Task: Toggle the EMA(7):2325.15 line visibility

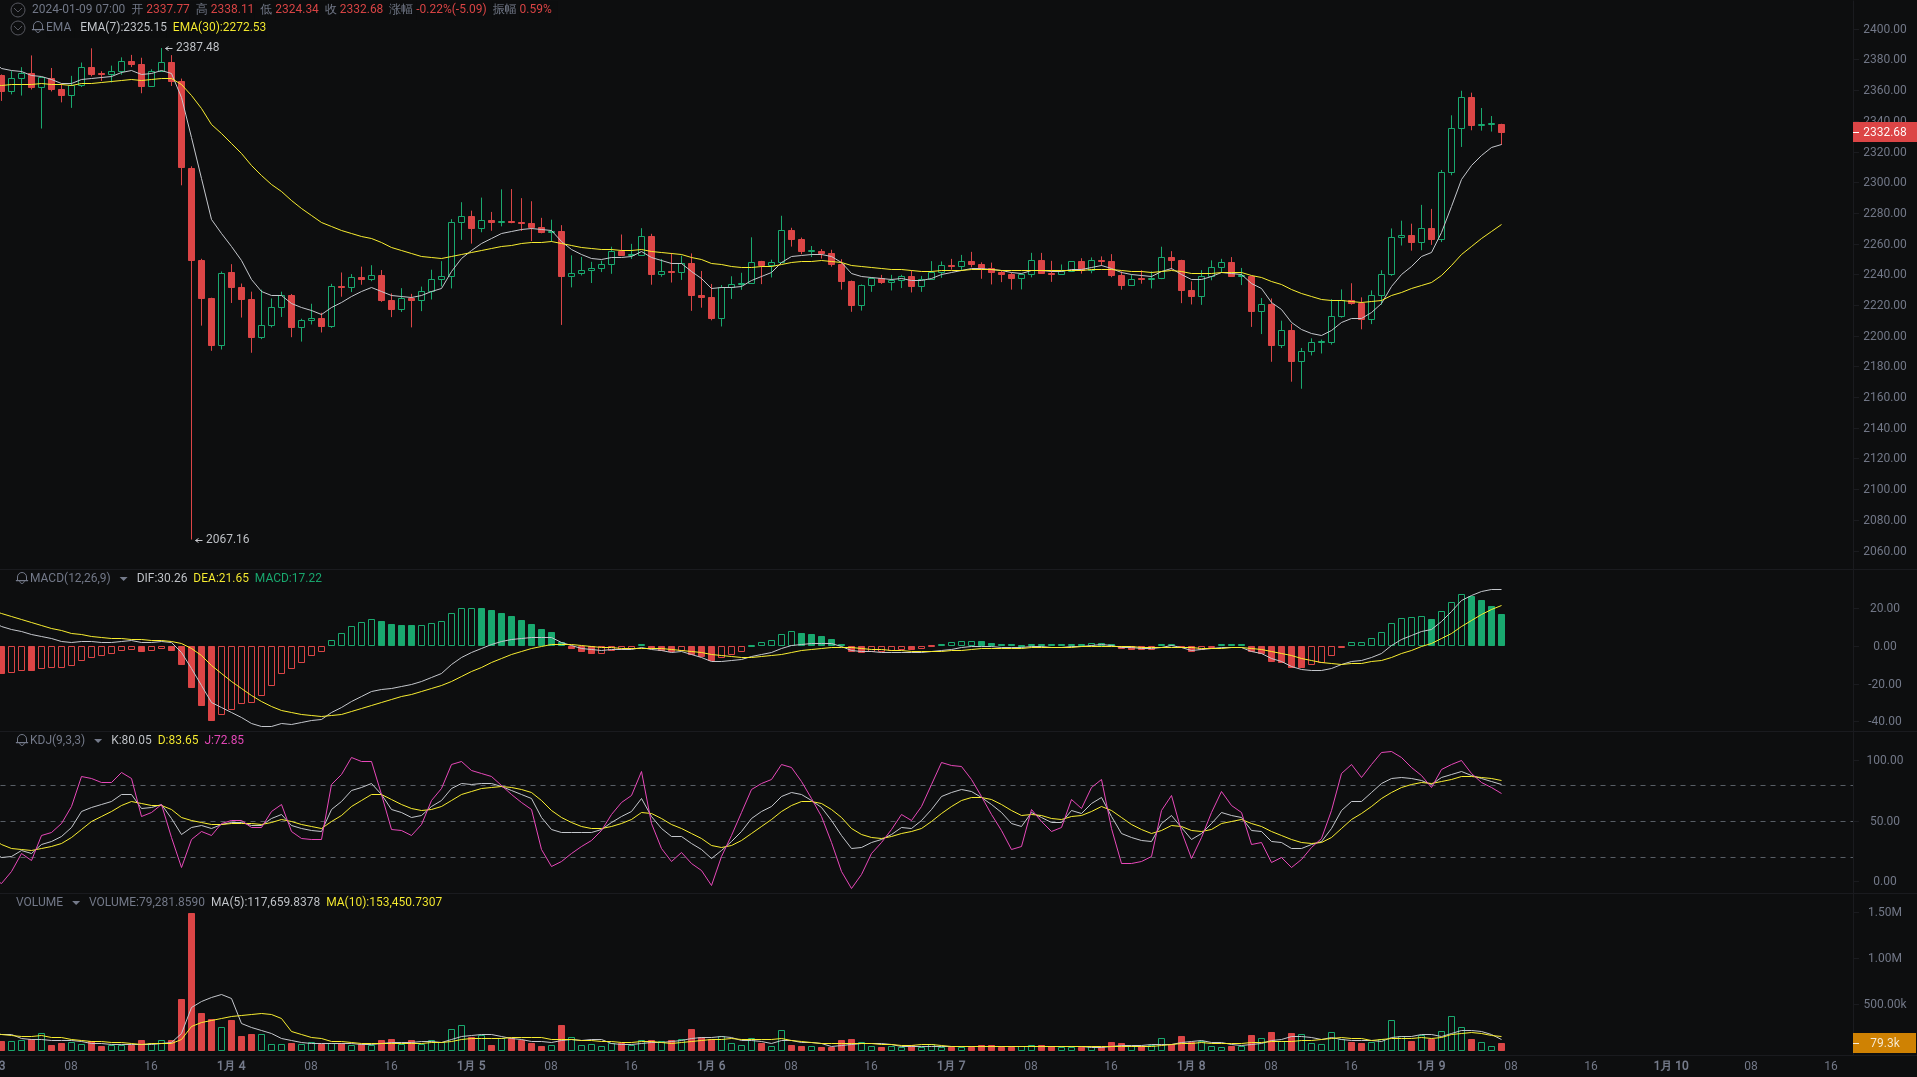Action: pos(122,27)
